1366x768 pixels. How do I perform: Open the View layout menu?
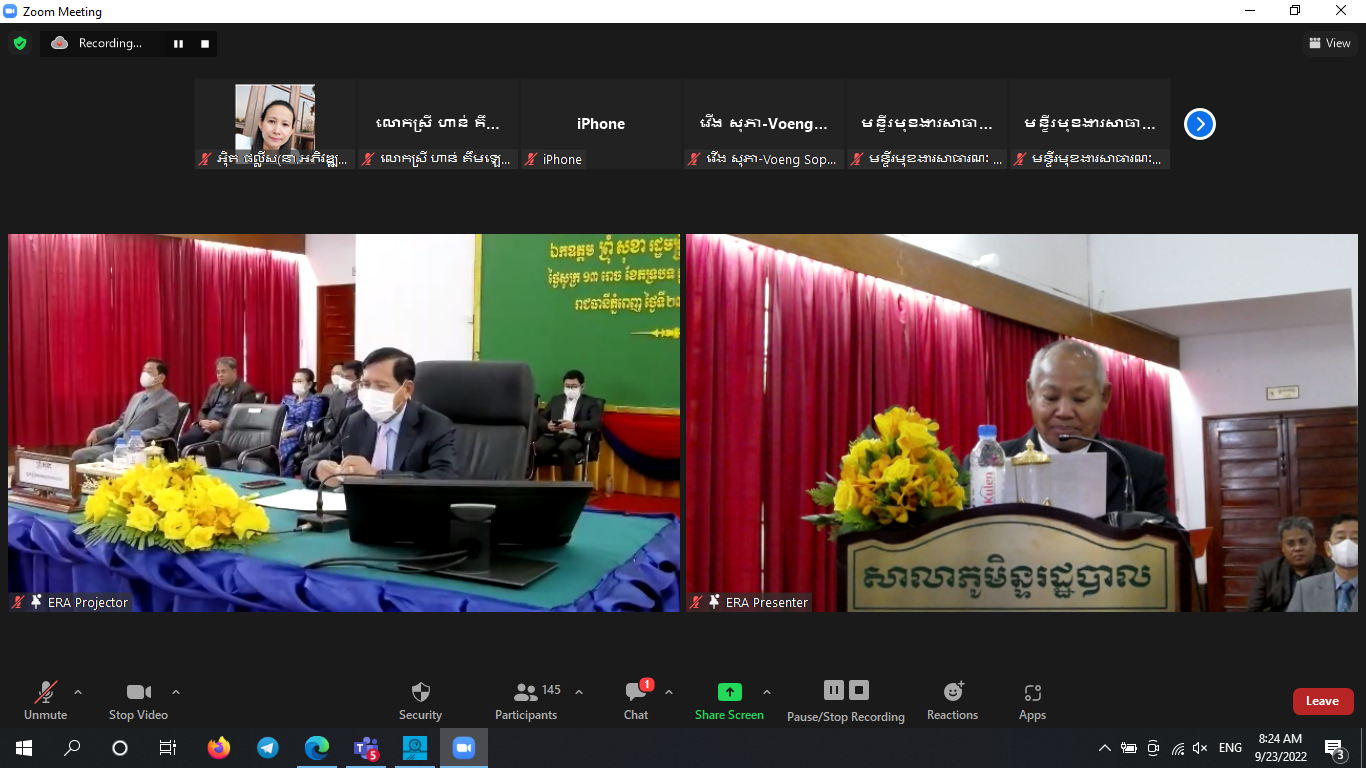tap(1330, 43)
